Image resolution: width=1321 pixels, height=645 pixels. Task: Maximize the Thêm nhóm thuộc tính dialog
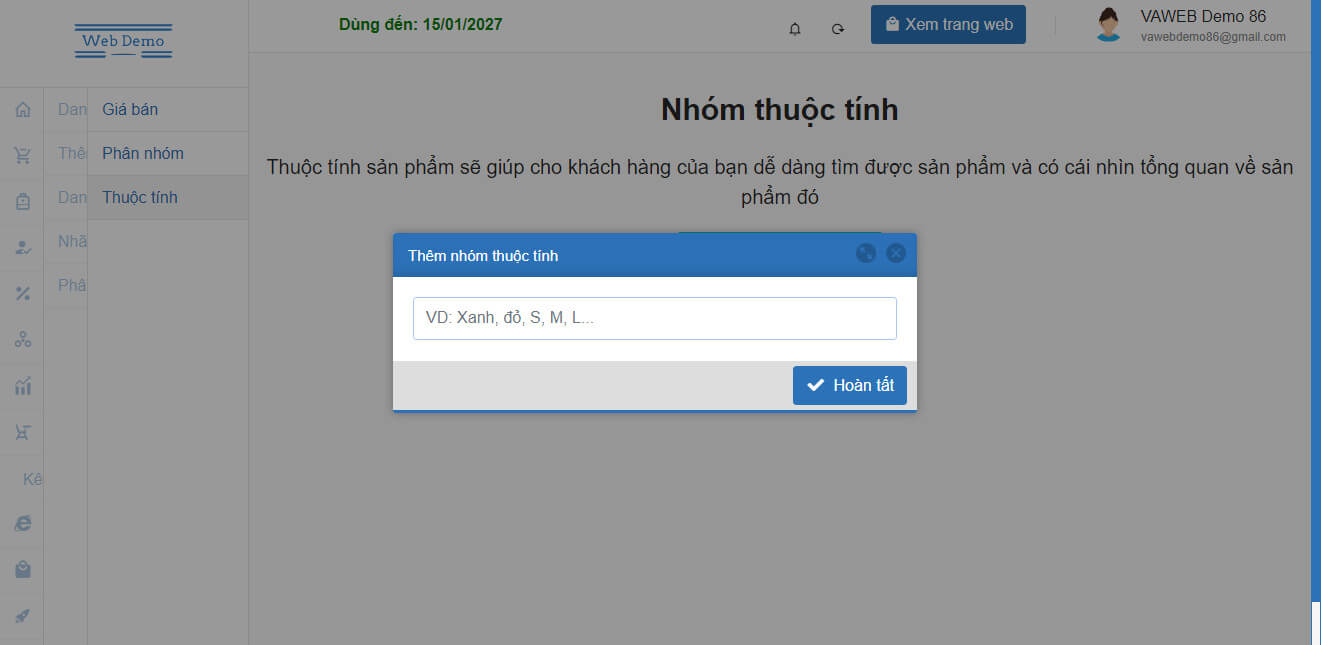click(866, 254)
